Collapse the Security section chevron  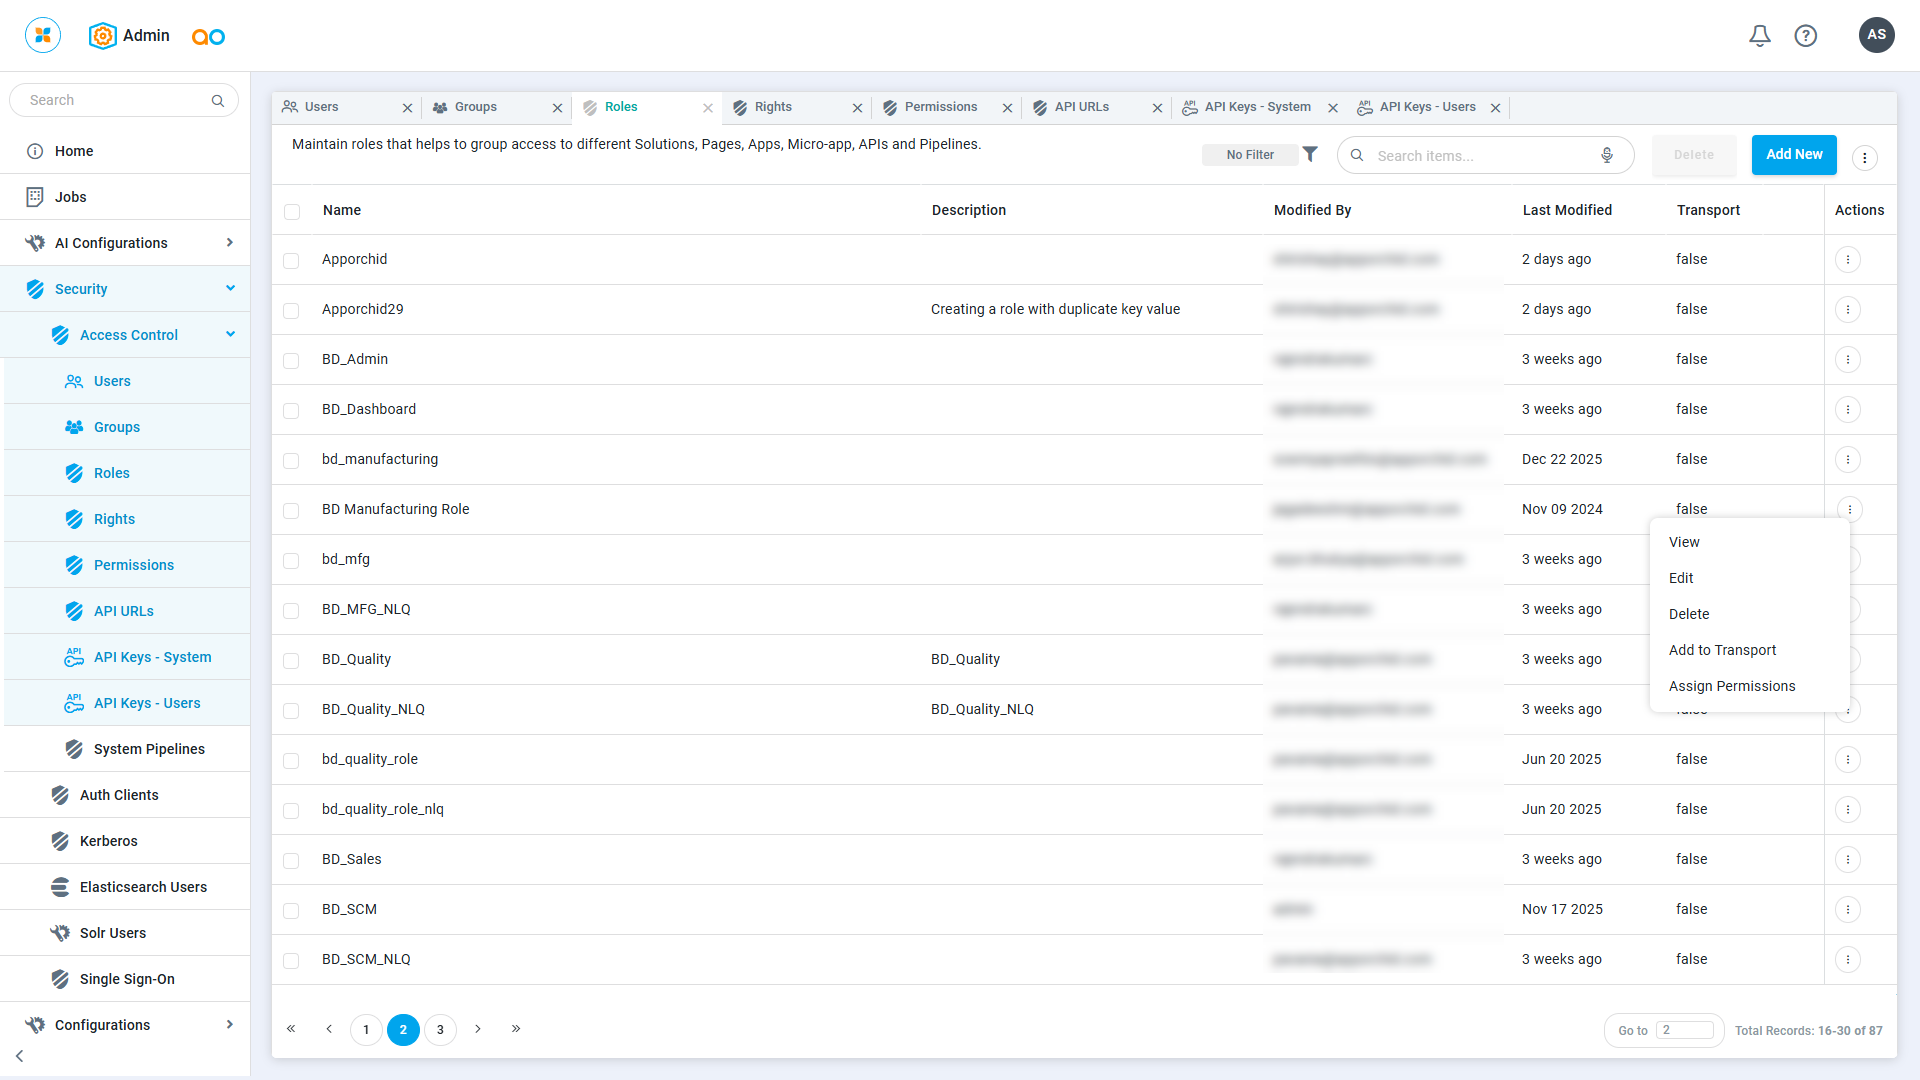[x=230, y=288]
